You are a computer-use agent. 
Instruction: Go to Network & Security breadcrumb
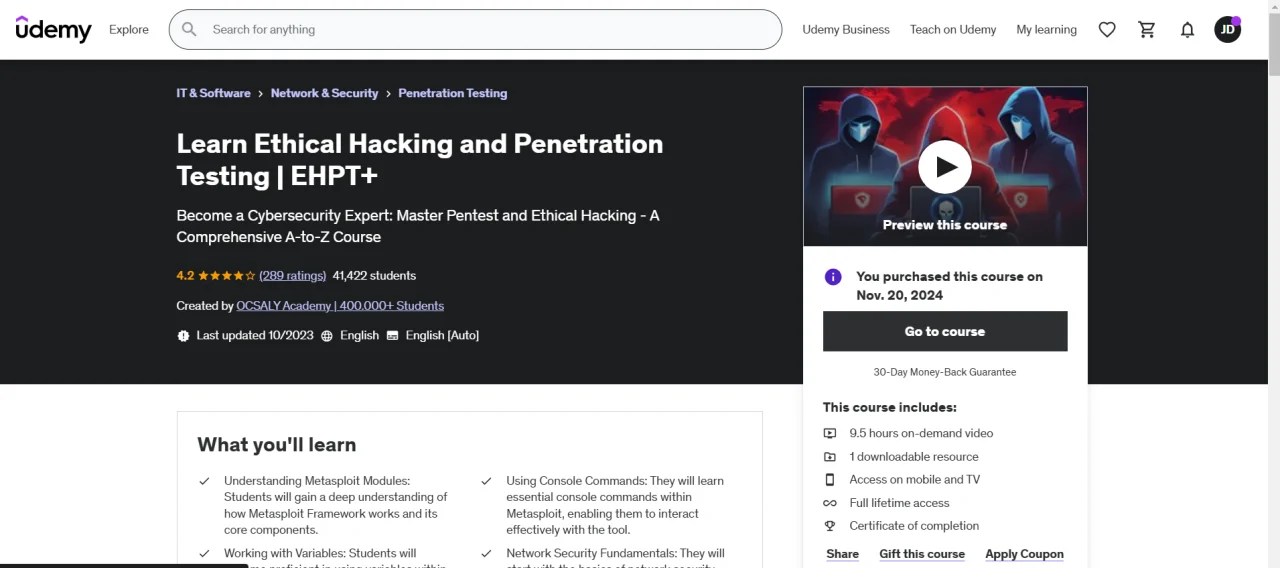tap(324, 93)
